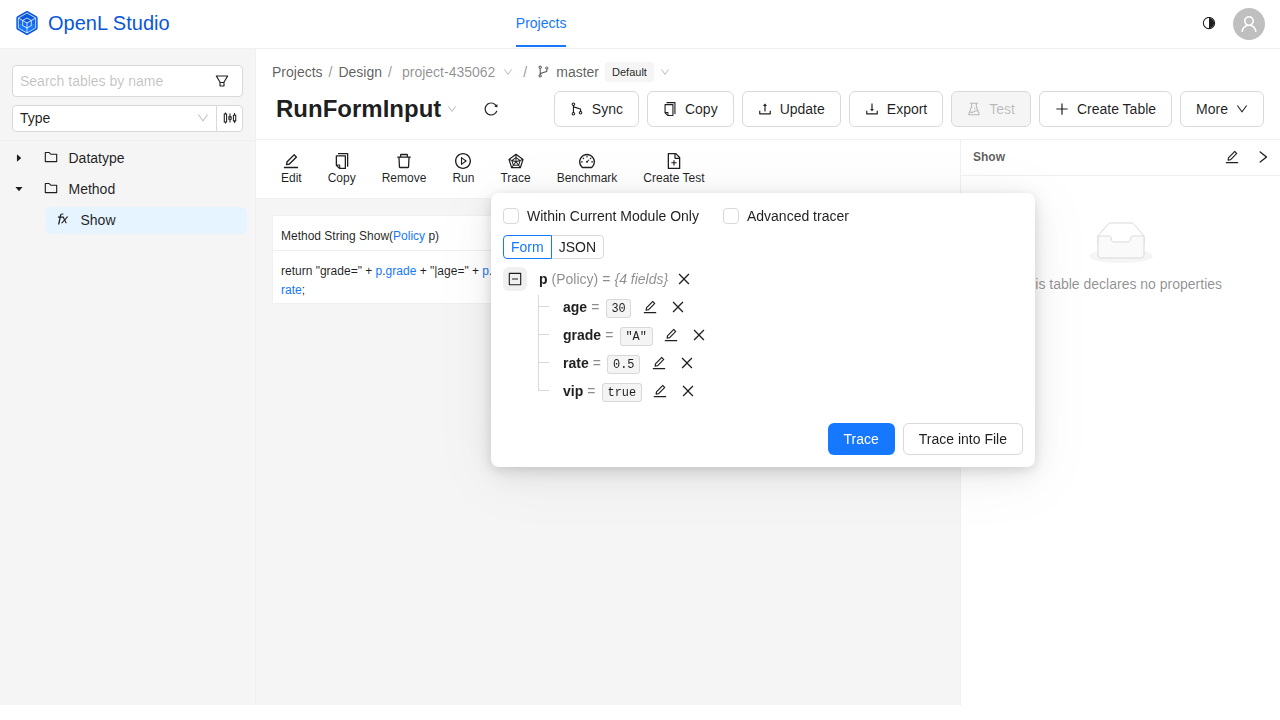Viewport: 1280px width, 720px height.
Task: Click the Default branch tag
Action: 630,72
